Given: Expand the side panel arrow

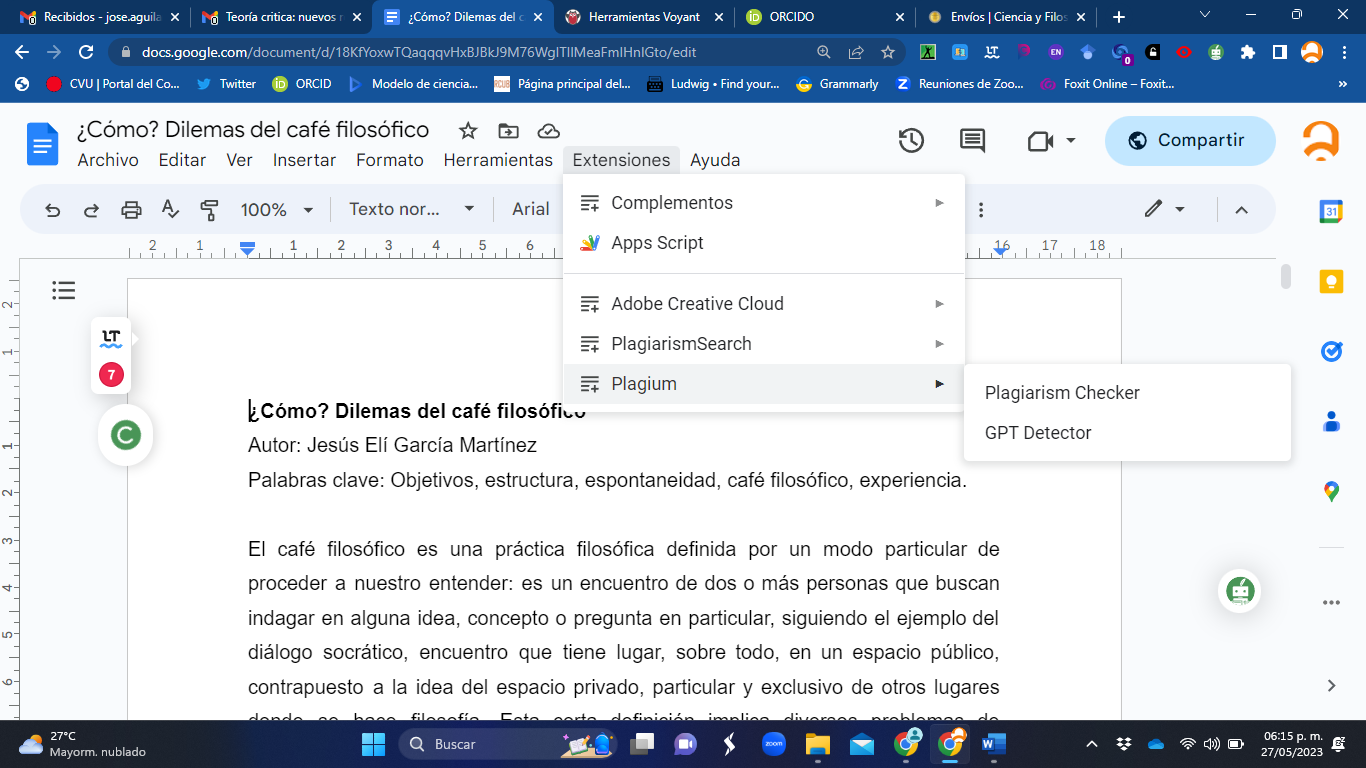Looking at the screenshot, I should coord(1331,685).
